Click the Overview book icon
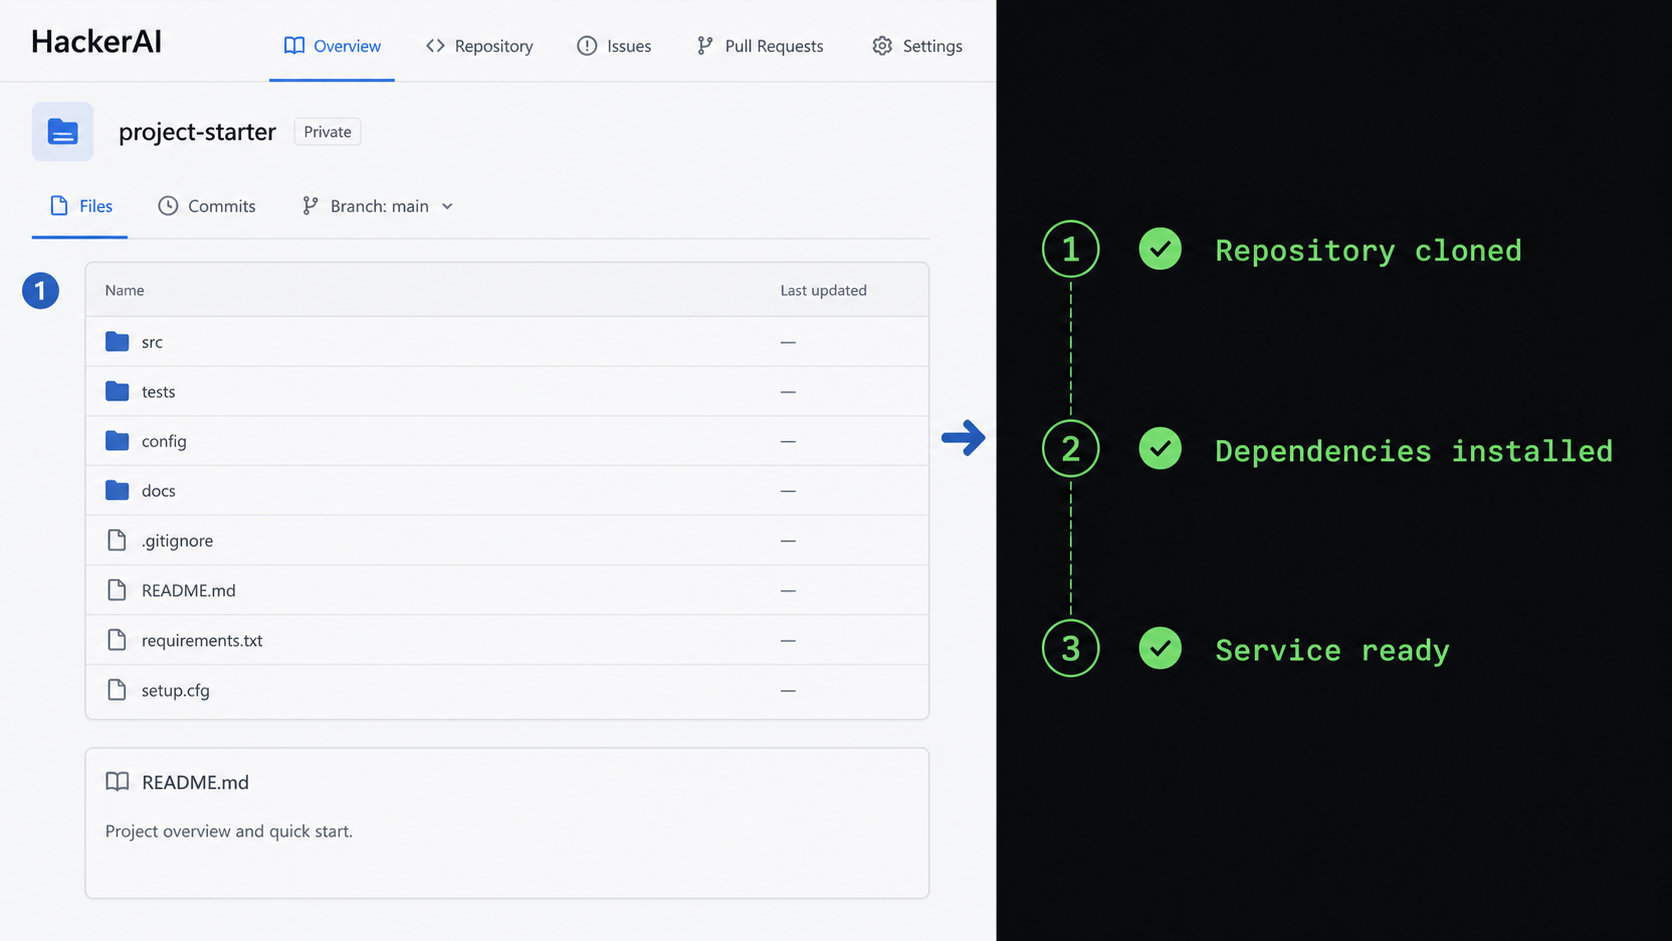This screenshot has height=941, width=1672. (x=294, y=46)
